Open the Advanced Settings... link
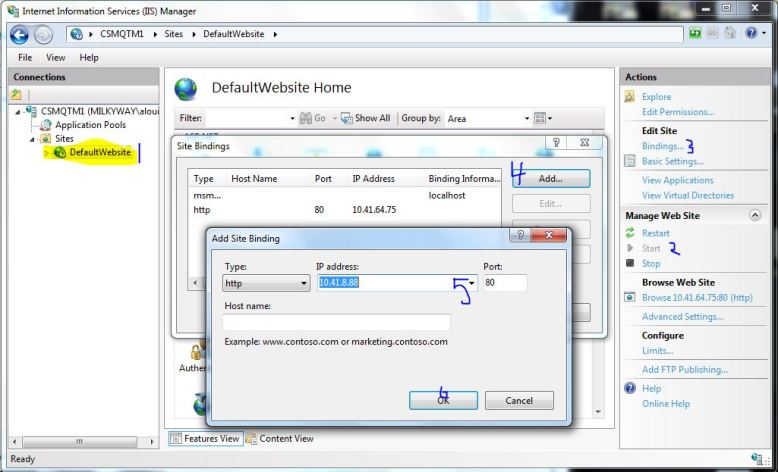The height and width of the screenshot is (472, 778). 682,317
